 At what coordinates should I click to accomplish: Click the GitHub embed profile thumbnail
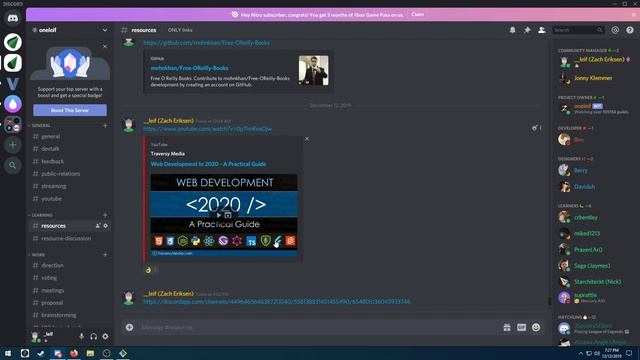coord(313,70)
